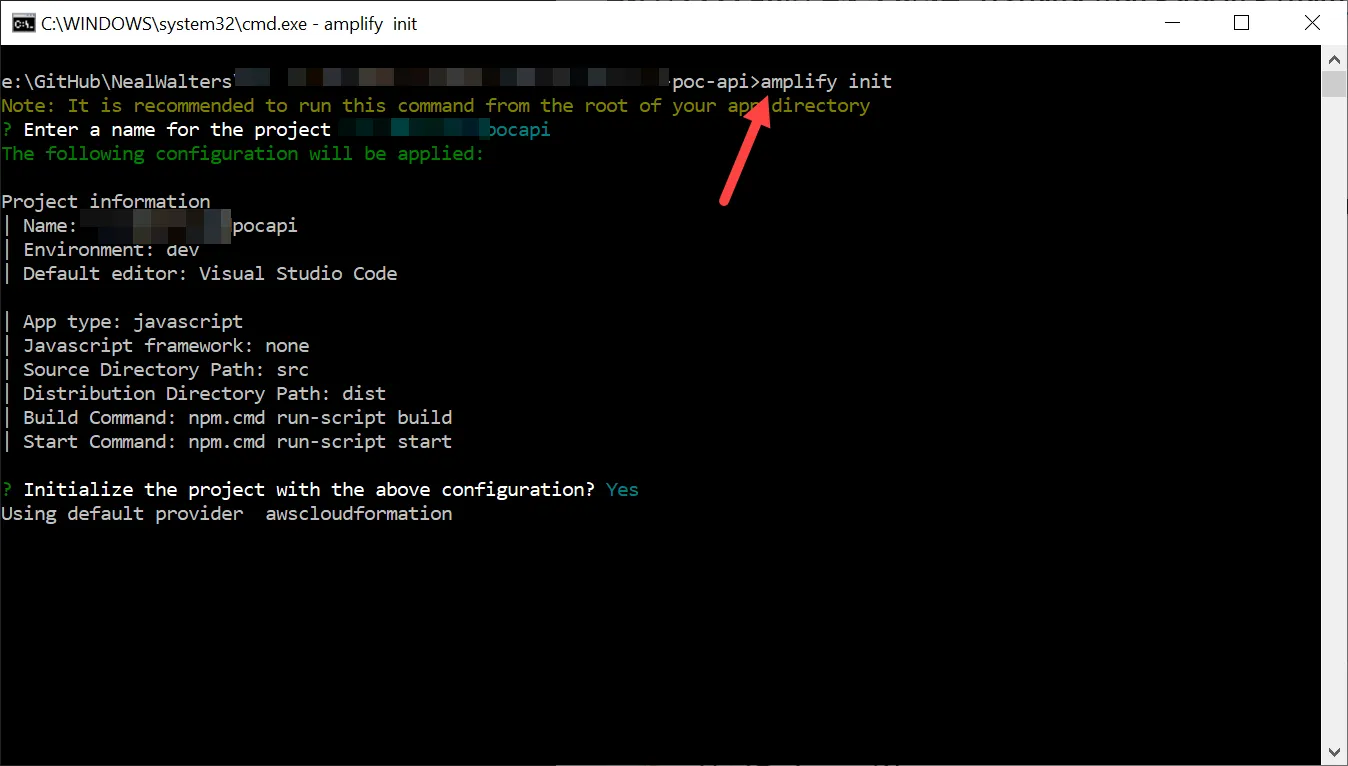The image size is (1348, 766).
Task: Maximize the command prompt window
Action: (1241, 23)
